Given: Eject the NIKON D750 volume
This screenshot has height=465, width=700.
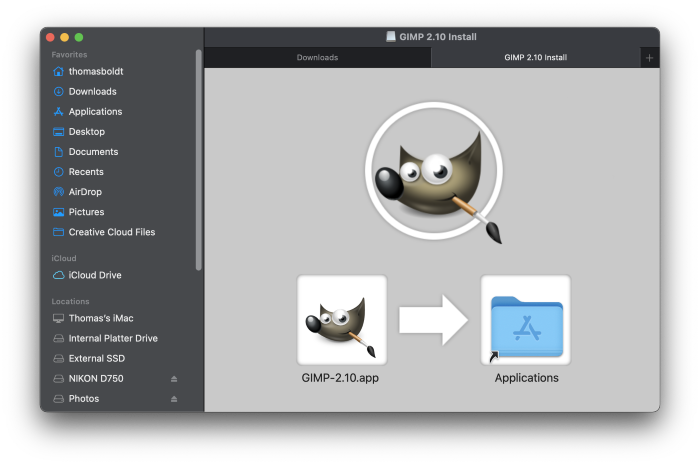Looking at the screenshot, I should click(174, 379).
